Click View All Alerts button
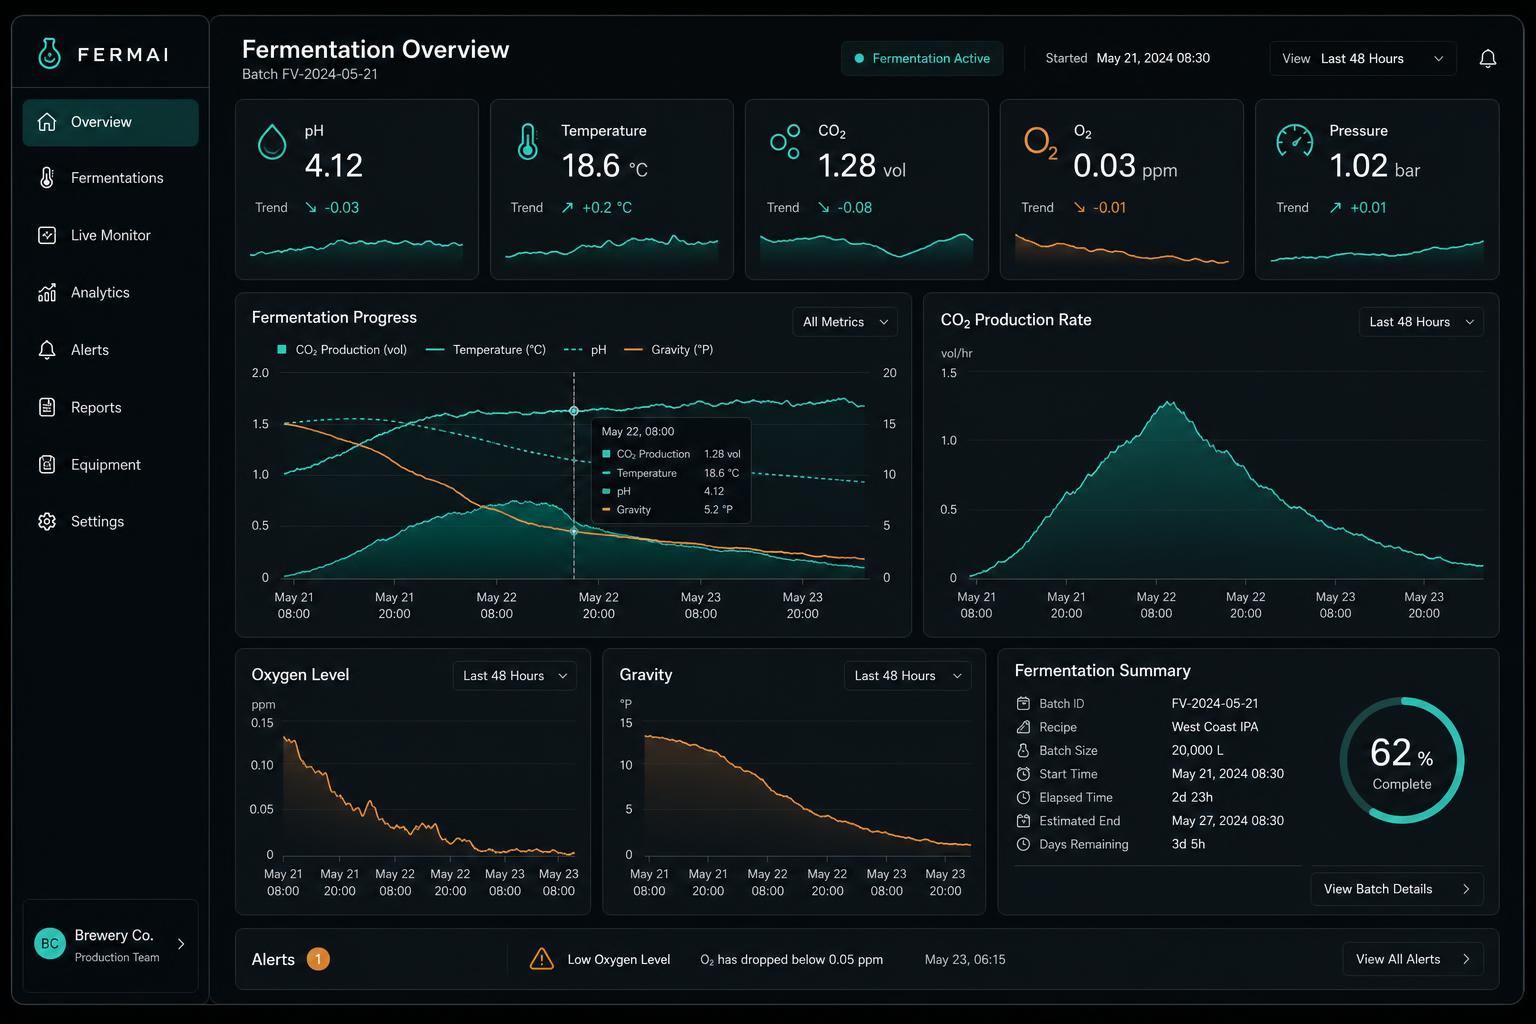This screenshot has height=1024, width=1536. click(1413, 959)
